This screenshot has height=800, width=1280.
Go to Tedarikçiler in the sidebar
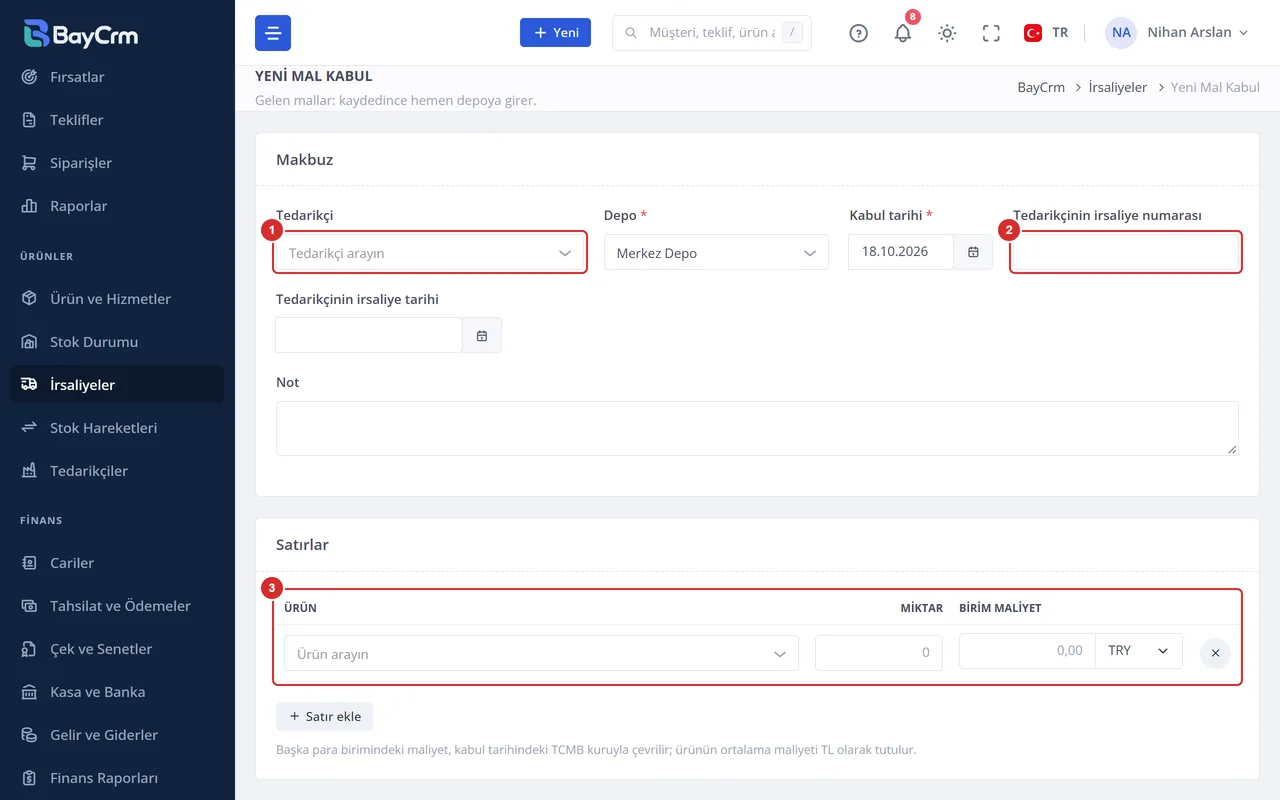(x=117, y=471)
